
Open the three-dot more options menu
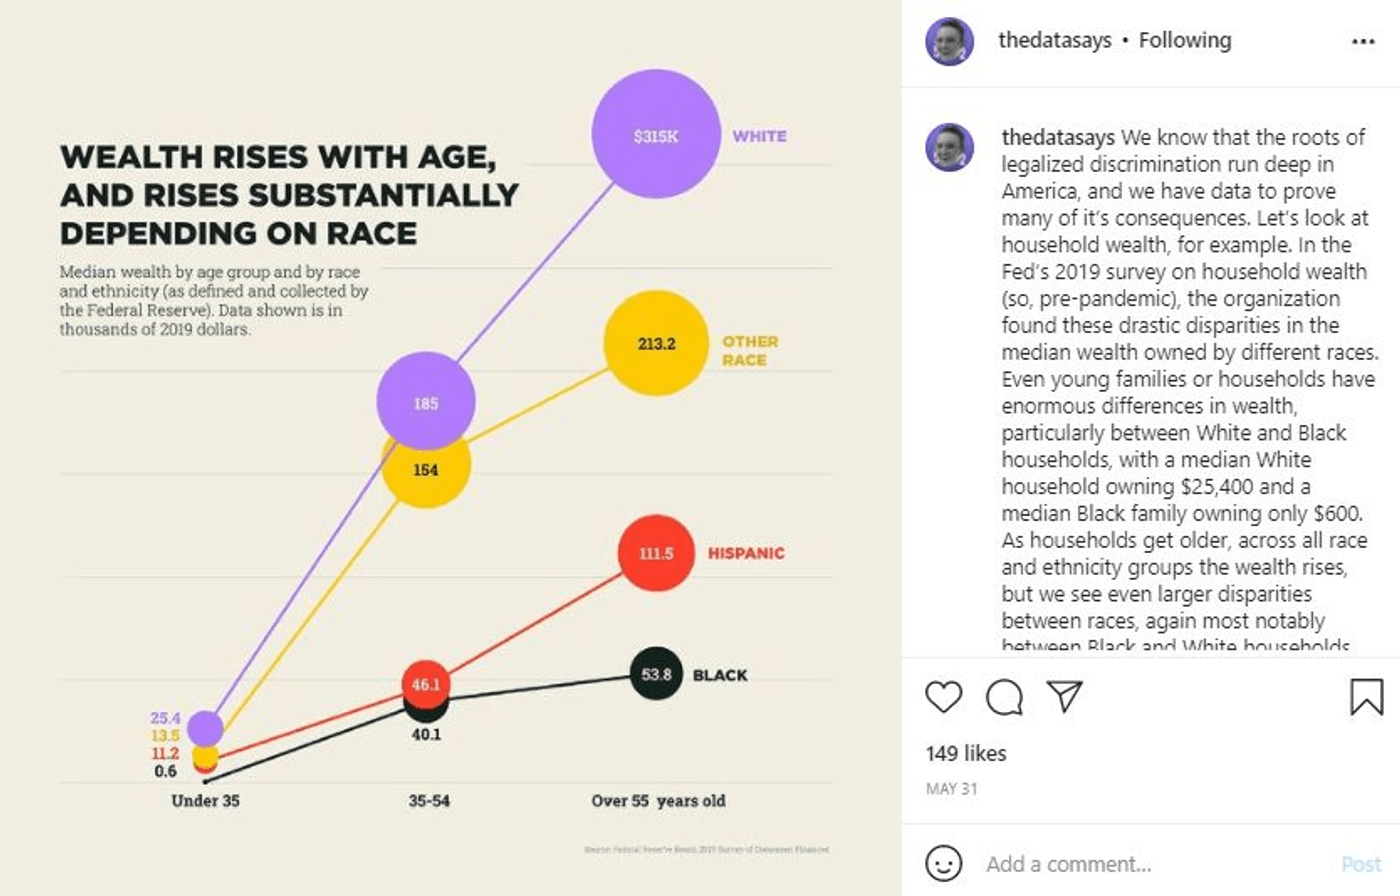click(x=1363, y=42)
